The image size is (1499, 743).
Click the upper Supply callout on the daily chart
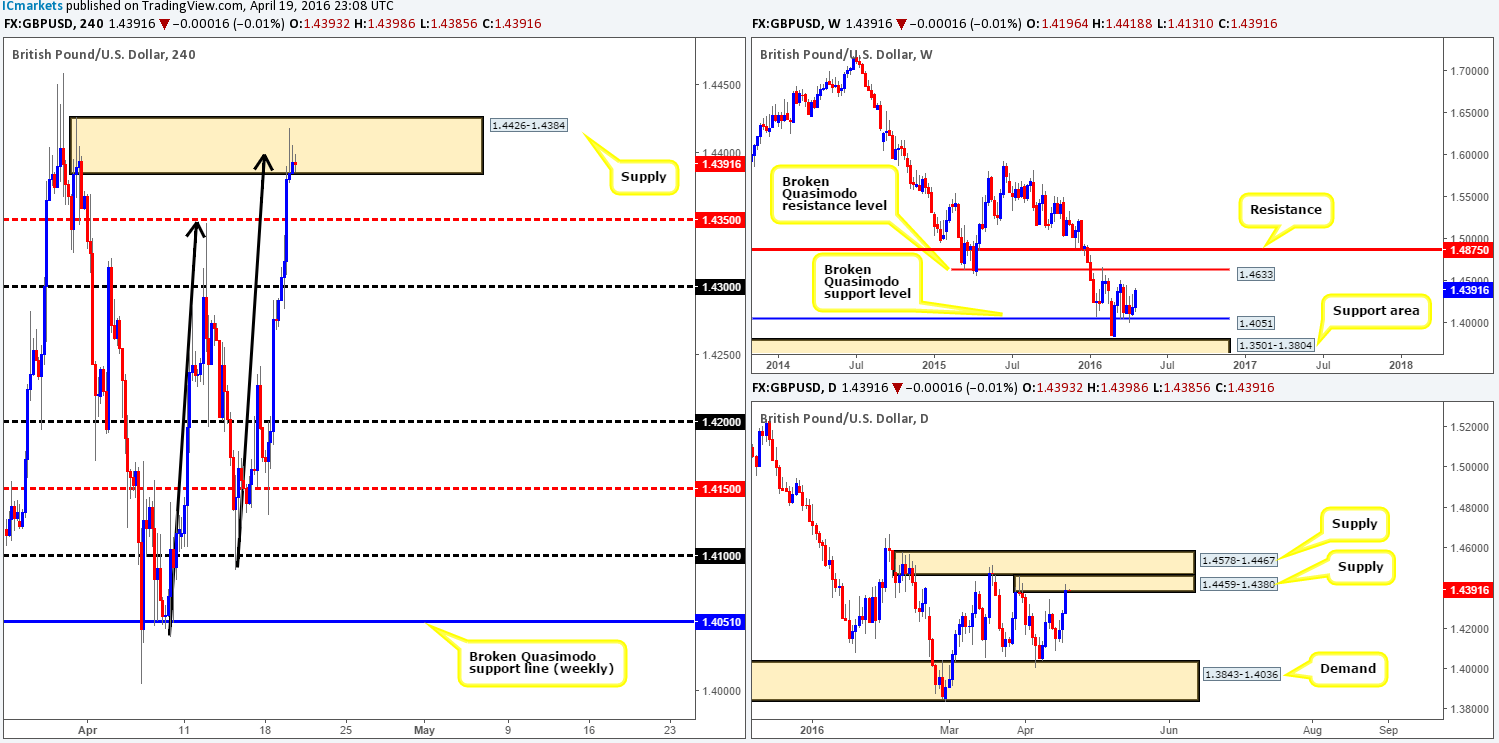tap(1355, 523)
